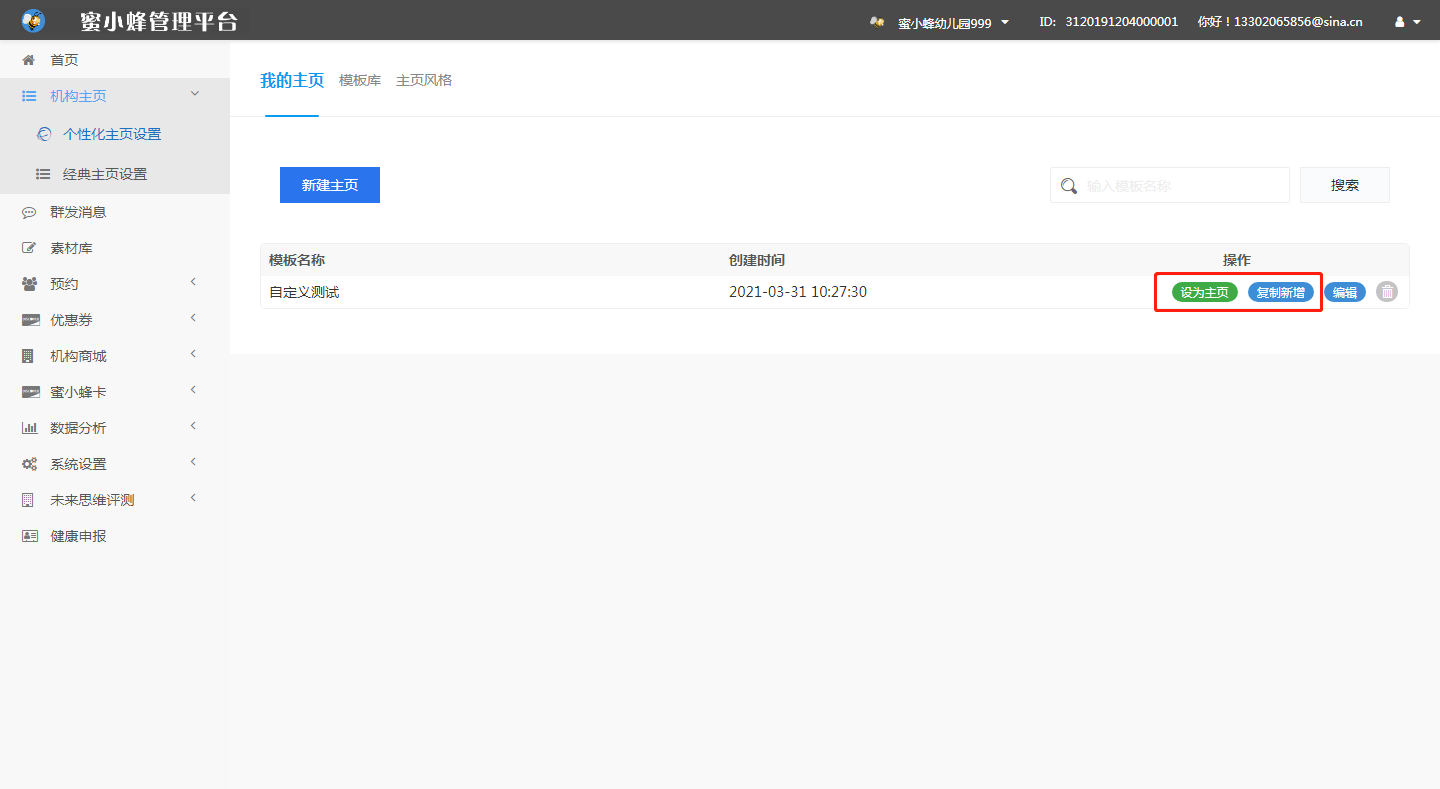1440x789 pixels.
Task: Expand the 机构商城 menu chevron
Action: point(193,354)
